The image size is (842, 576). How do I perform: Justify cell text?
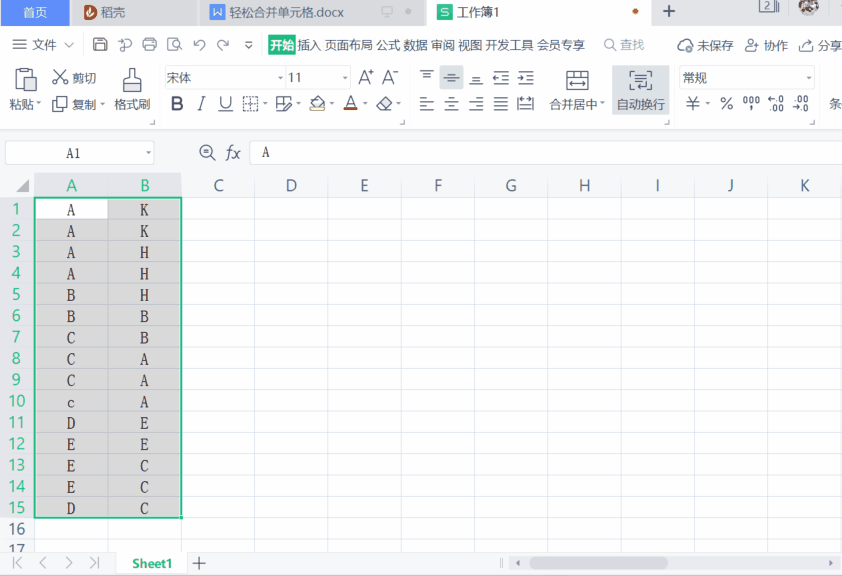[x=500, y=104]
